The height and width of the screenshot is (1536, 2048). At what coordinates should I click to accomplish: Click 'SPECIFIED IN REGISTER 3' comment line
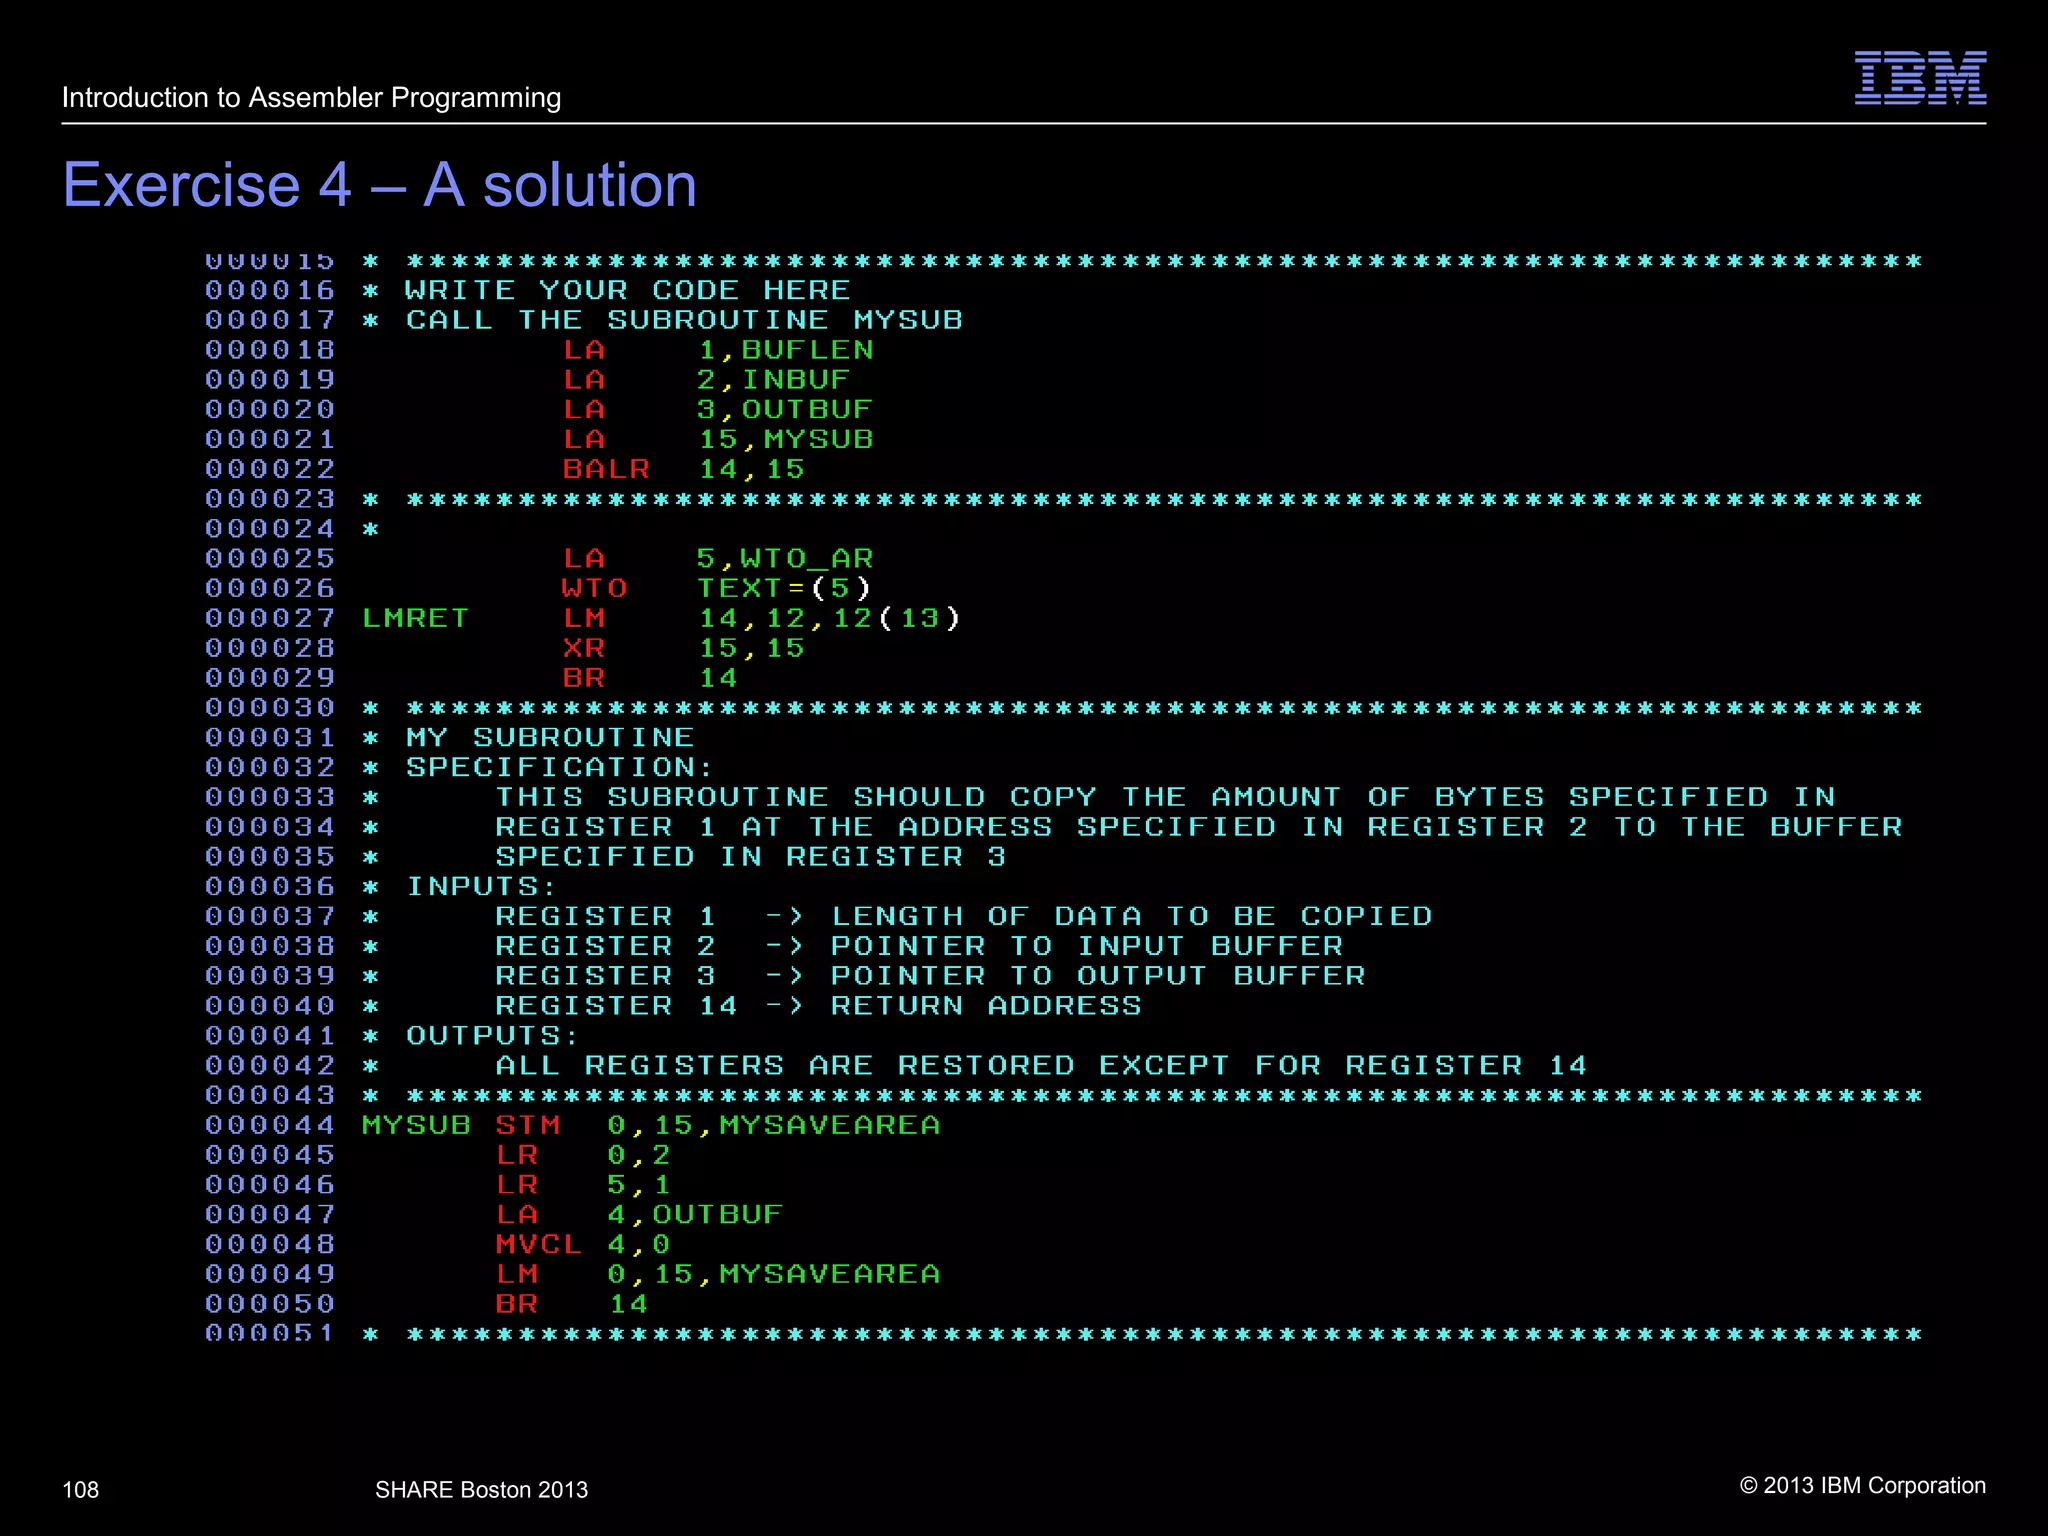[x=751, y=857]
